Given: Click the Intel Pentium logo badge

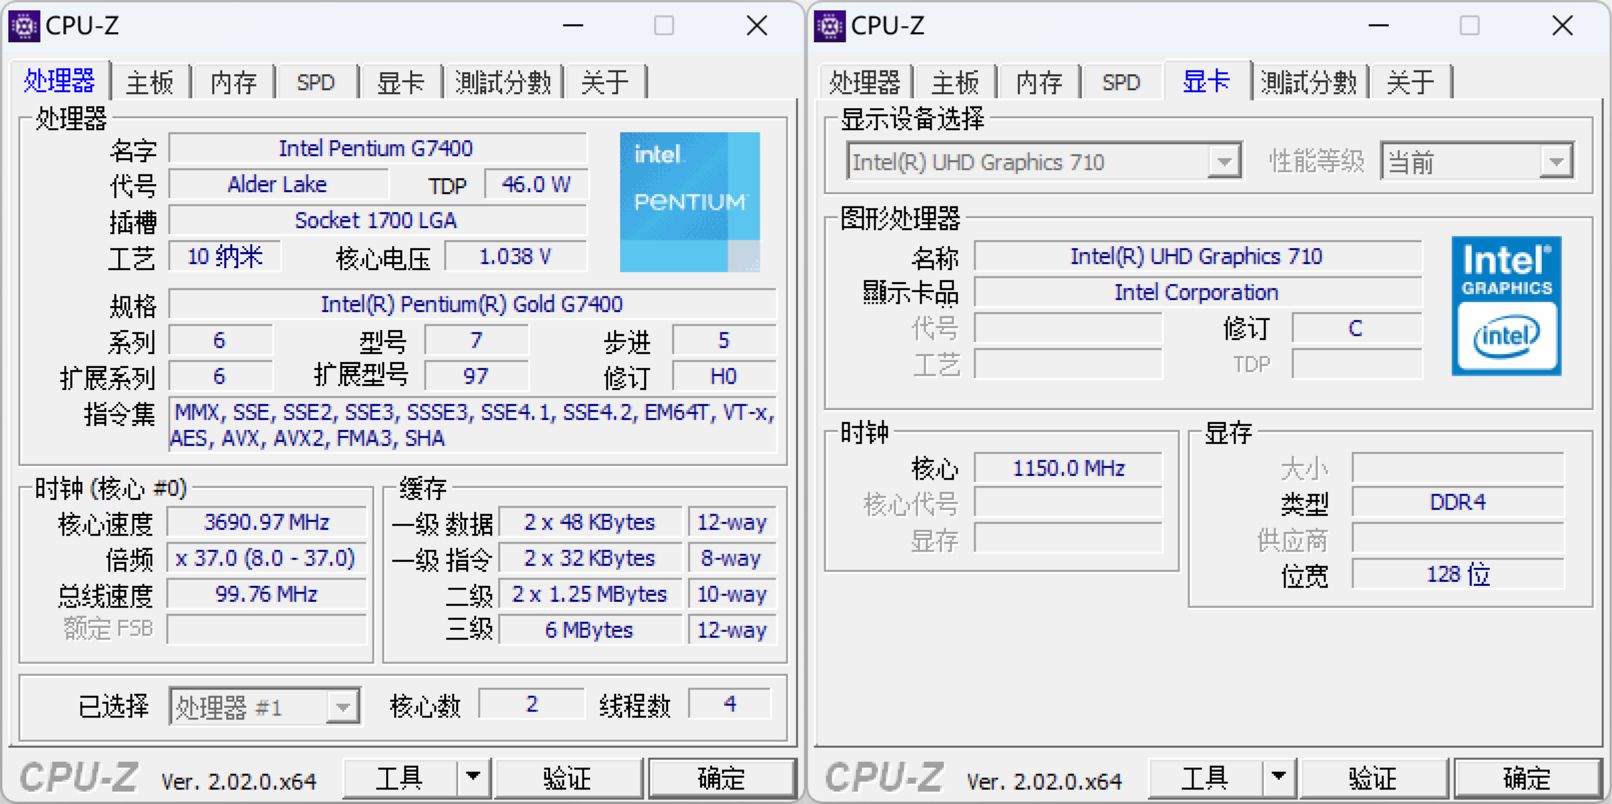Looking at the screenshot, I should coord(690,202).
